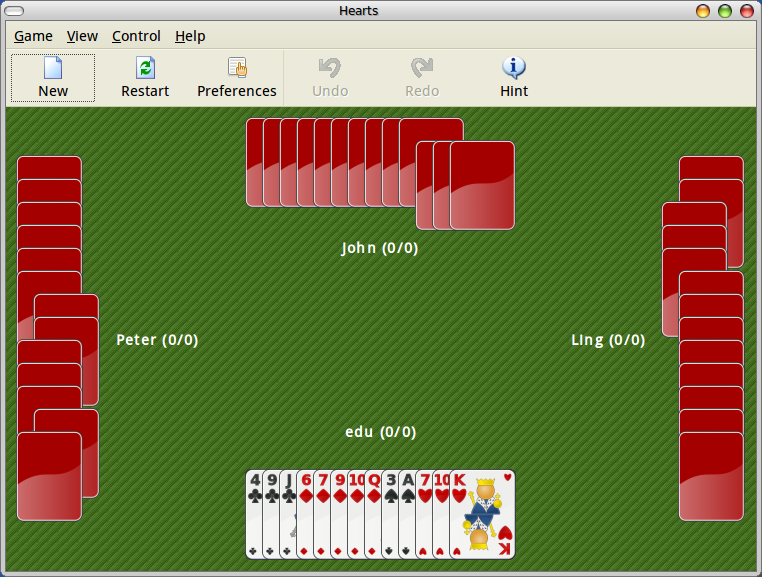Select the Jack of Clubs card
The image size is (762, 577).
[x=288, y=514]
